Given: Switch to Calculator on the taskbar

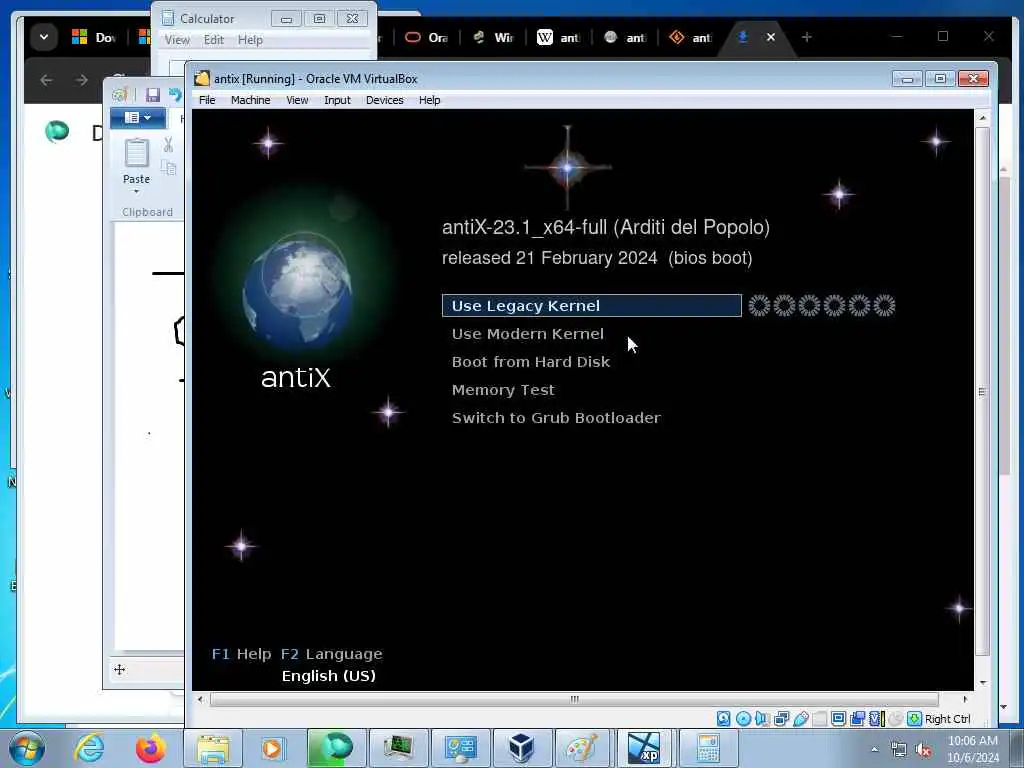Looking at the screenshot, I should tap(708, 748).
